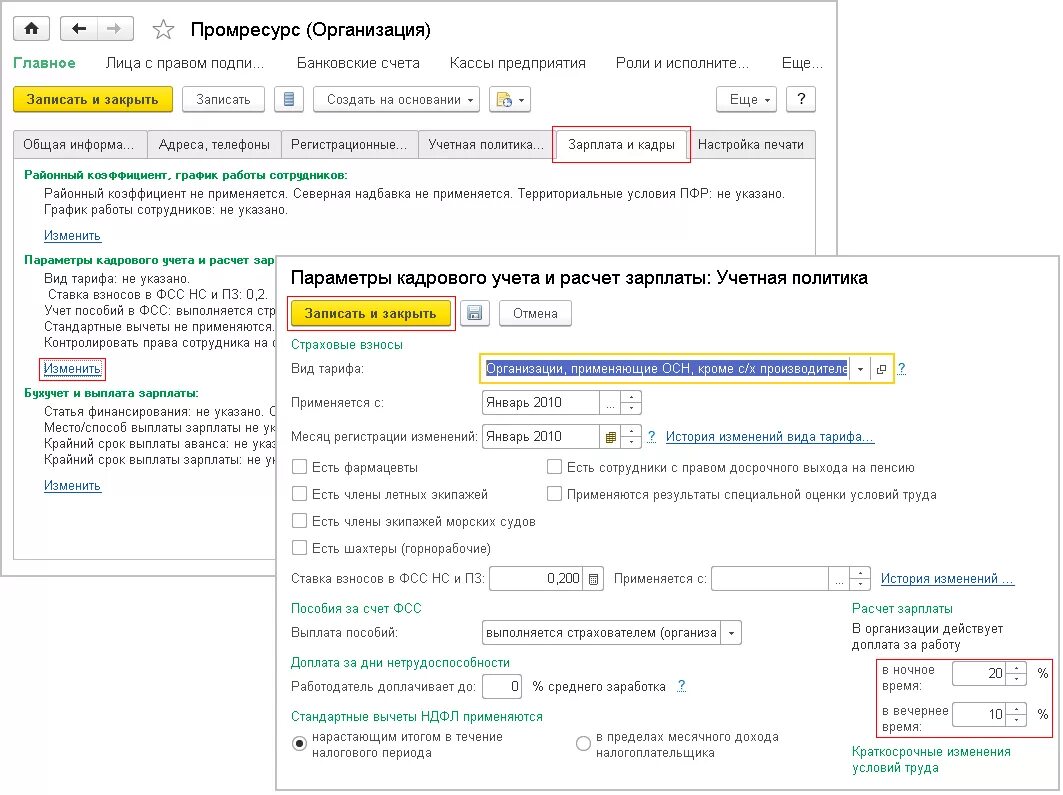Switch to Общая информация tab
The width and height of the screenshot is (1063, 795).
point(79,144)
